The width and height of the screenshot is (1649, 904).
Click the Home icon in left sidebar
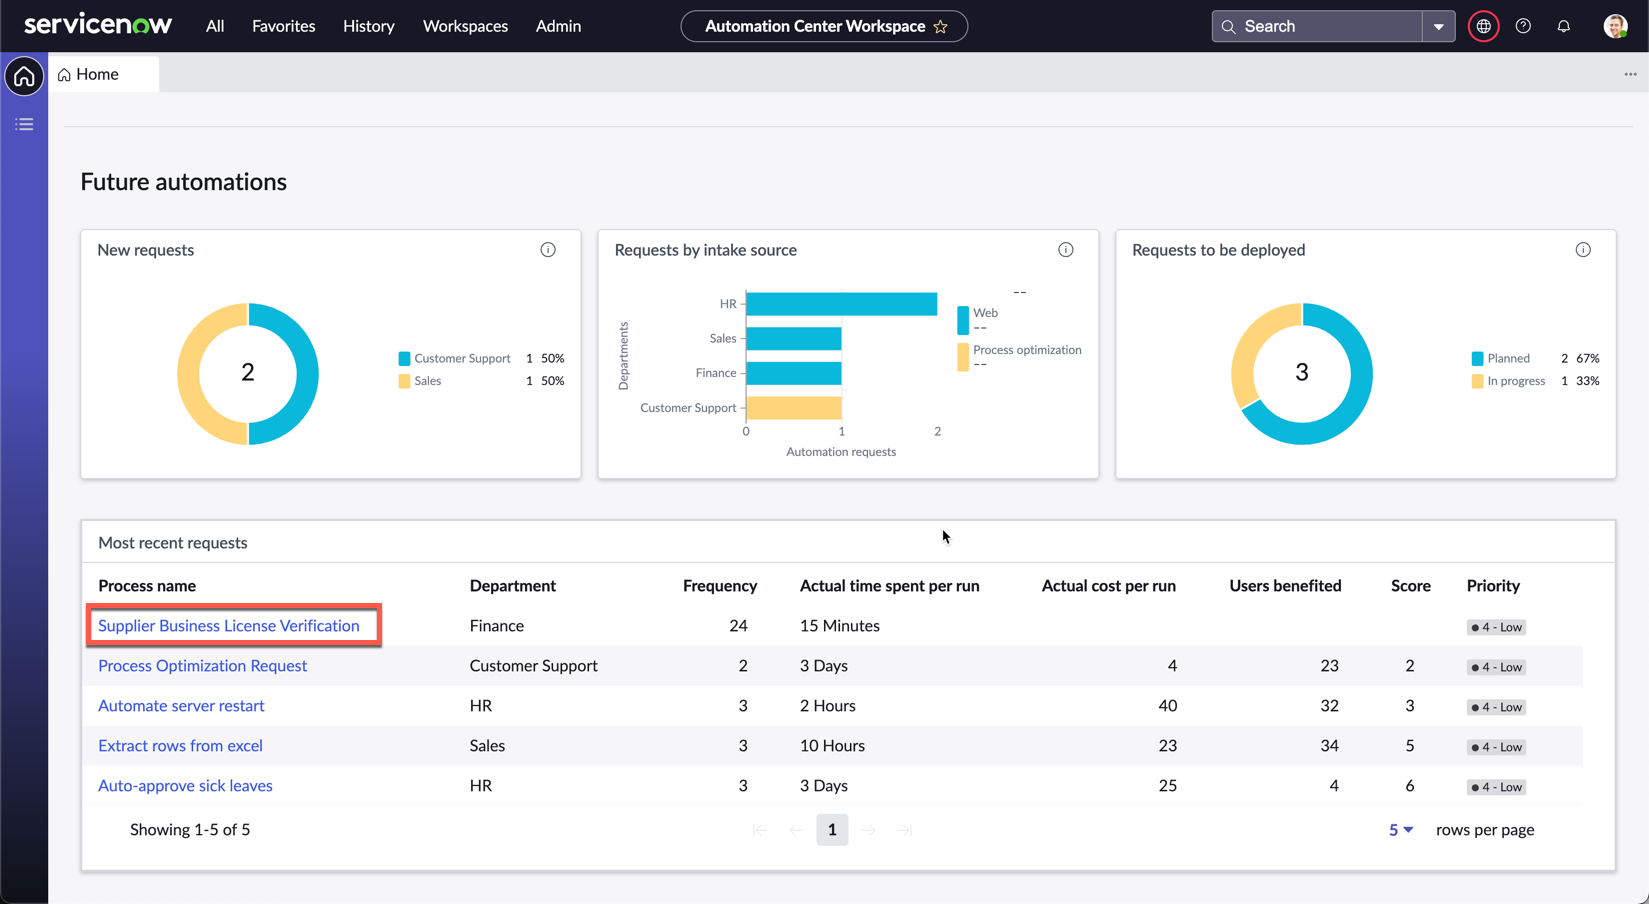click(24, 77)
